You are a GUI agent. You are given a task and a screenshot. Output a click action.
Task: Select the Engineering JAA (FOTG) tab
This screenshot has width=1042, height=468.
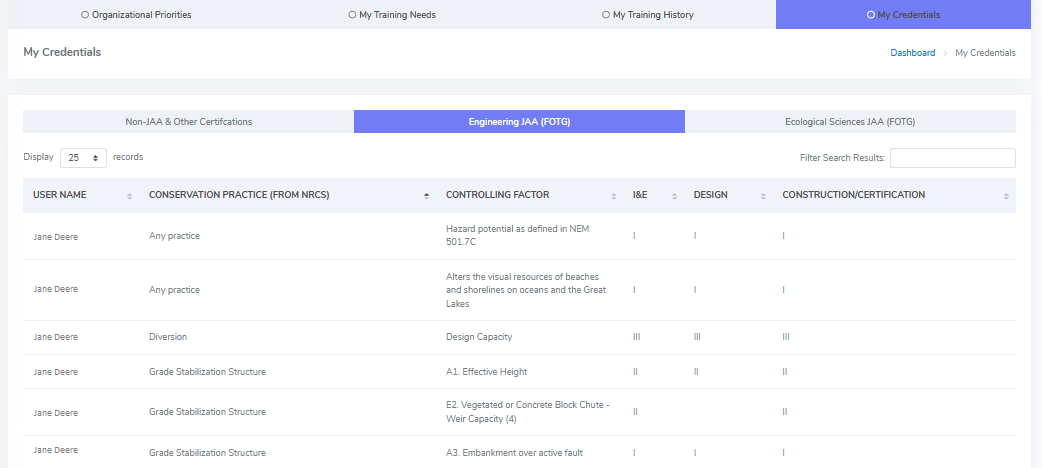[519, 122]
